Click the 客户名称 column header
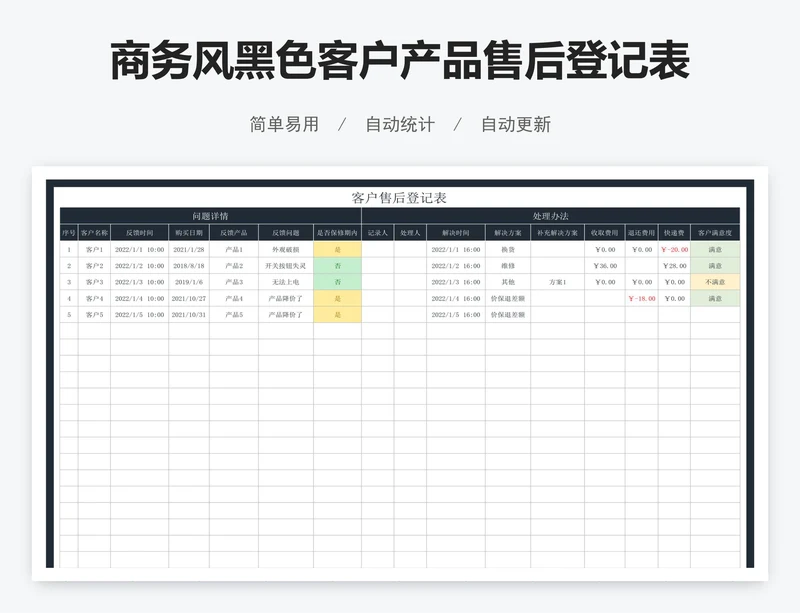This screenshot has width=800, height=613. pyautogui.click(x=94, y=233)
